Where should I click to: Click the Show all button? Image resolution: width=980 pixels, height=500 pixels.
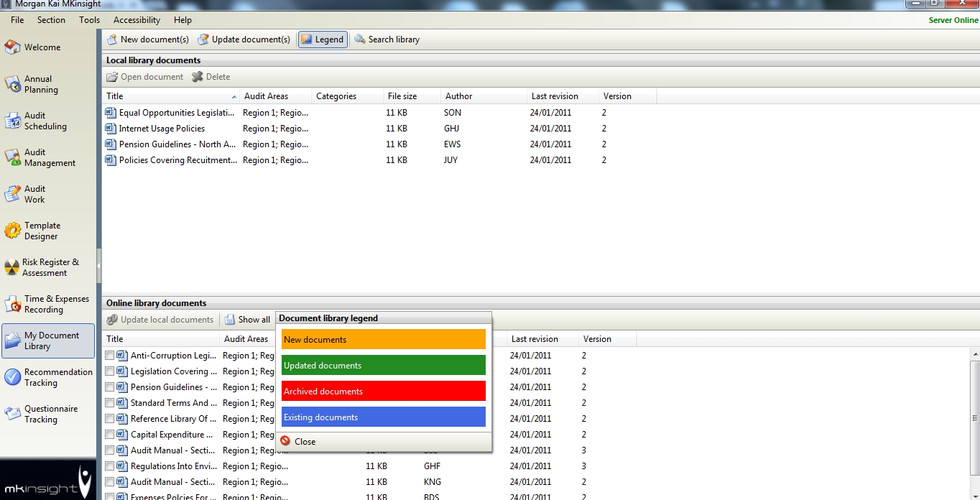(x=248, y=319)
